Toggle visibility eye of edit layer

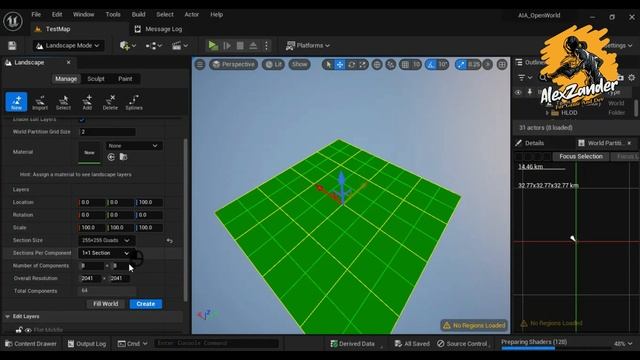click(x=28, y=330)
